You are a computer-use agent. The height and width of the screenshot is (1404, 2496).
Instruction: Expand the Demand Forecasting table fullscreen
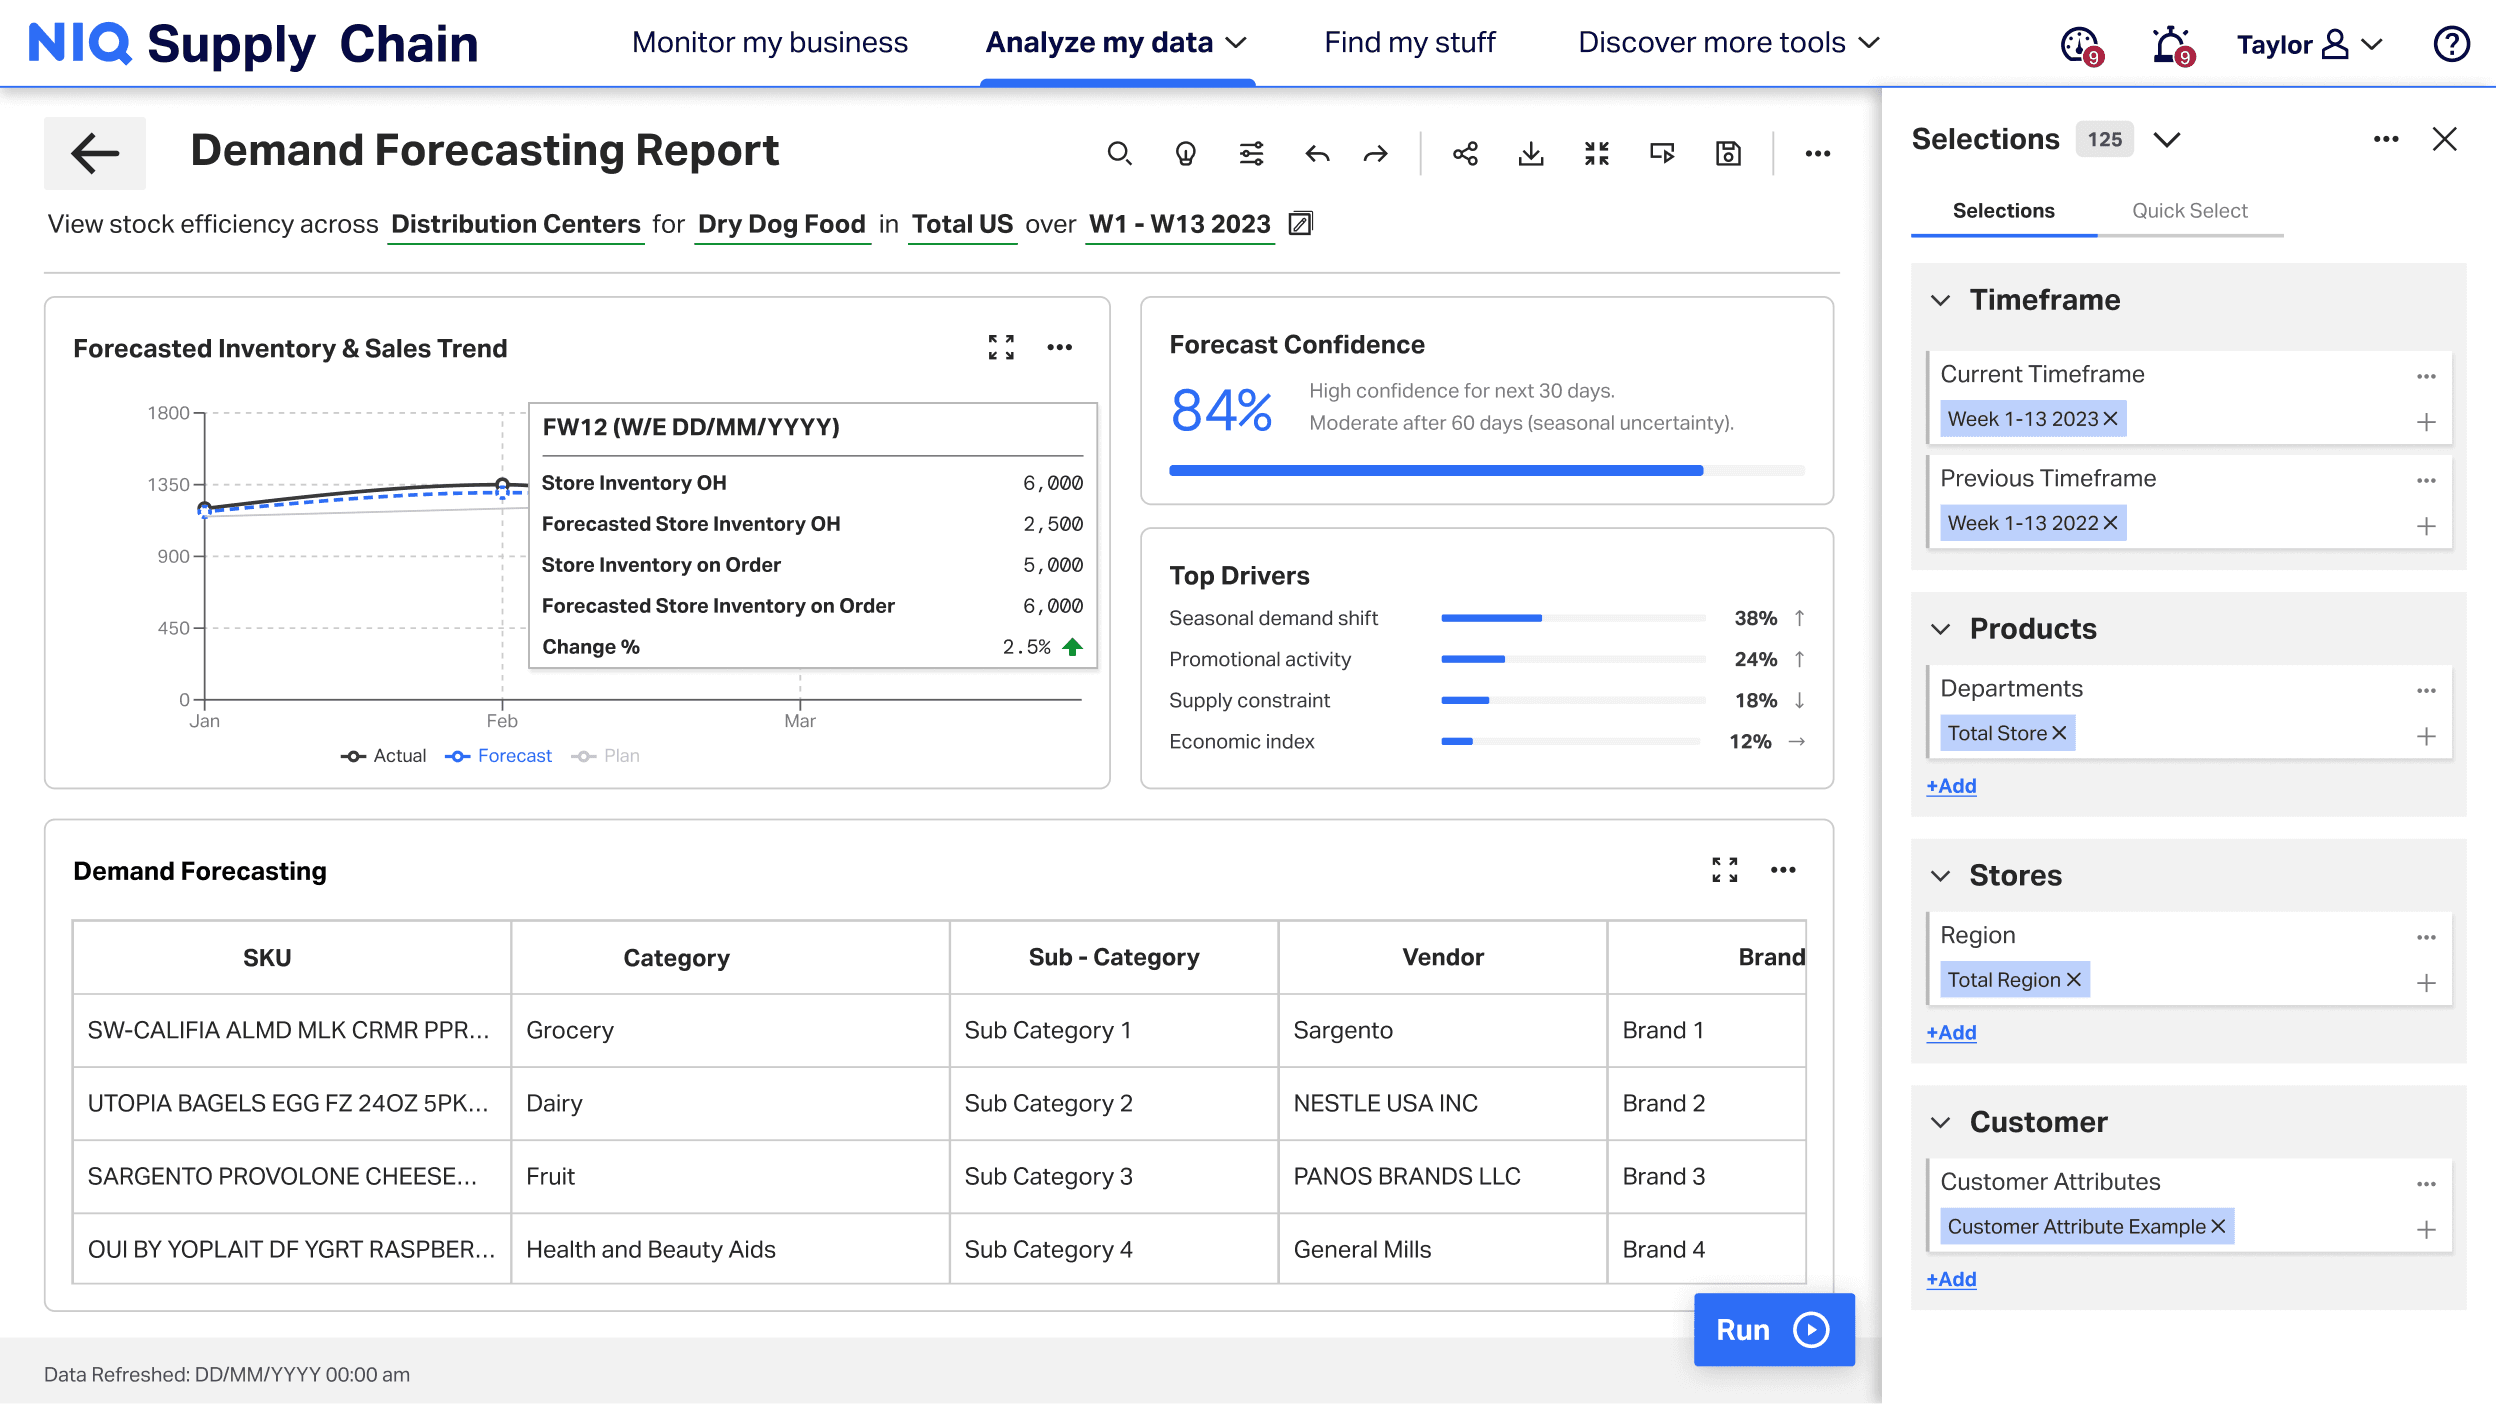(1725, 870)
